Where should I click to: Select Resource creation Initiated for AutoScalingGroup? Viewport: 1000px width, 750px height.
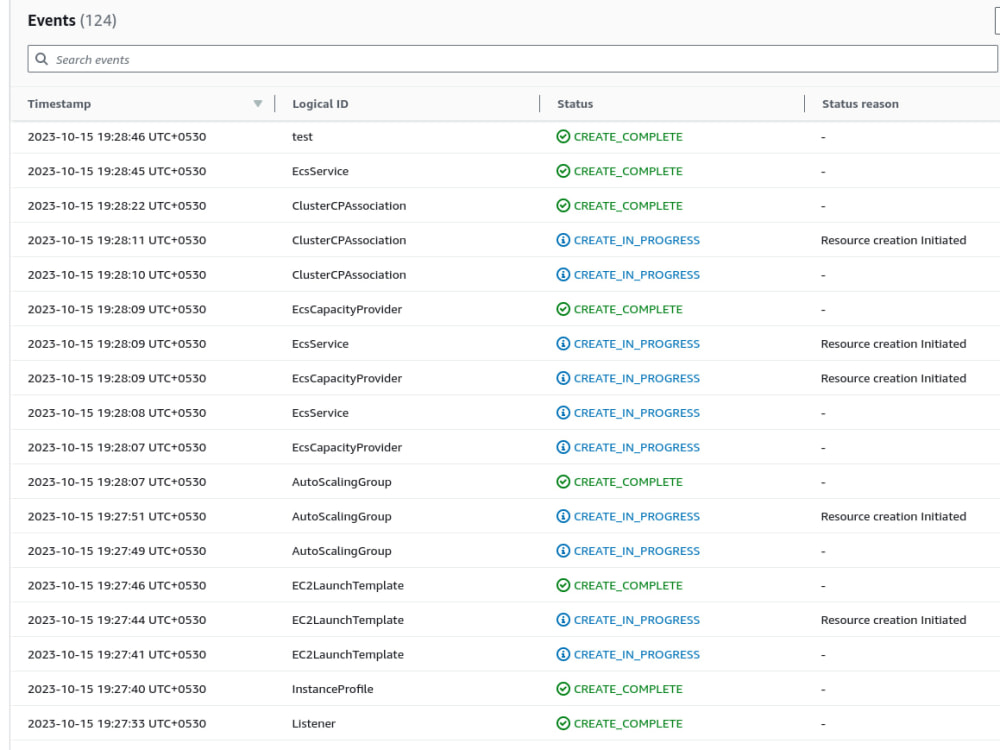[x=893, y=516]
